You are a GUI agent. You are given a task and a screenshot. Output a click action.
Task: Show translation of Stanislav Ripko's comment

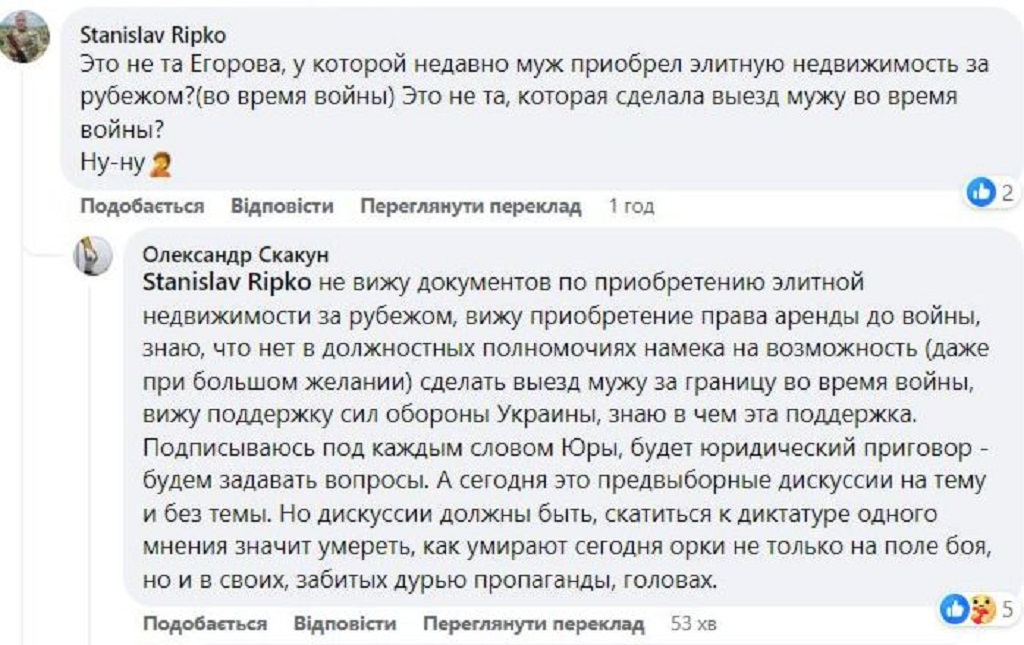470,206
